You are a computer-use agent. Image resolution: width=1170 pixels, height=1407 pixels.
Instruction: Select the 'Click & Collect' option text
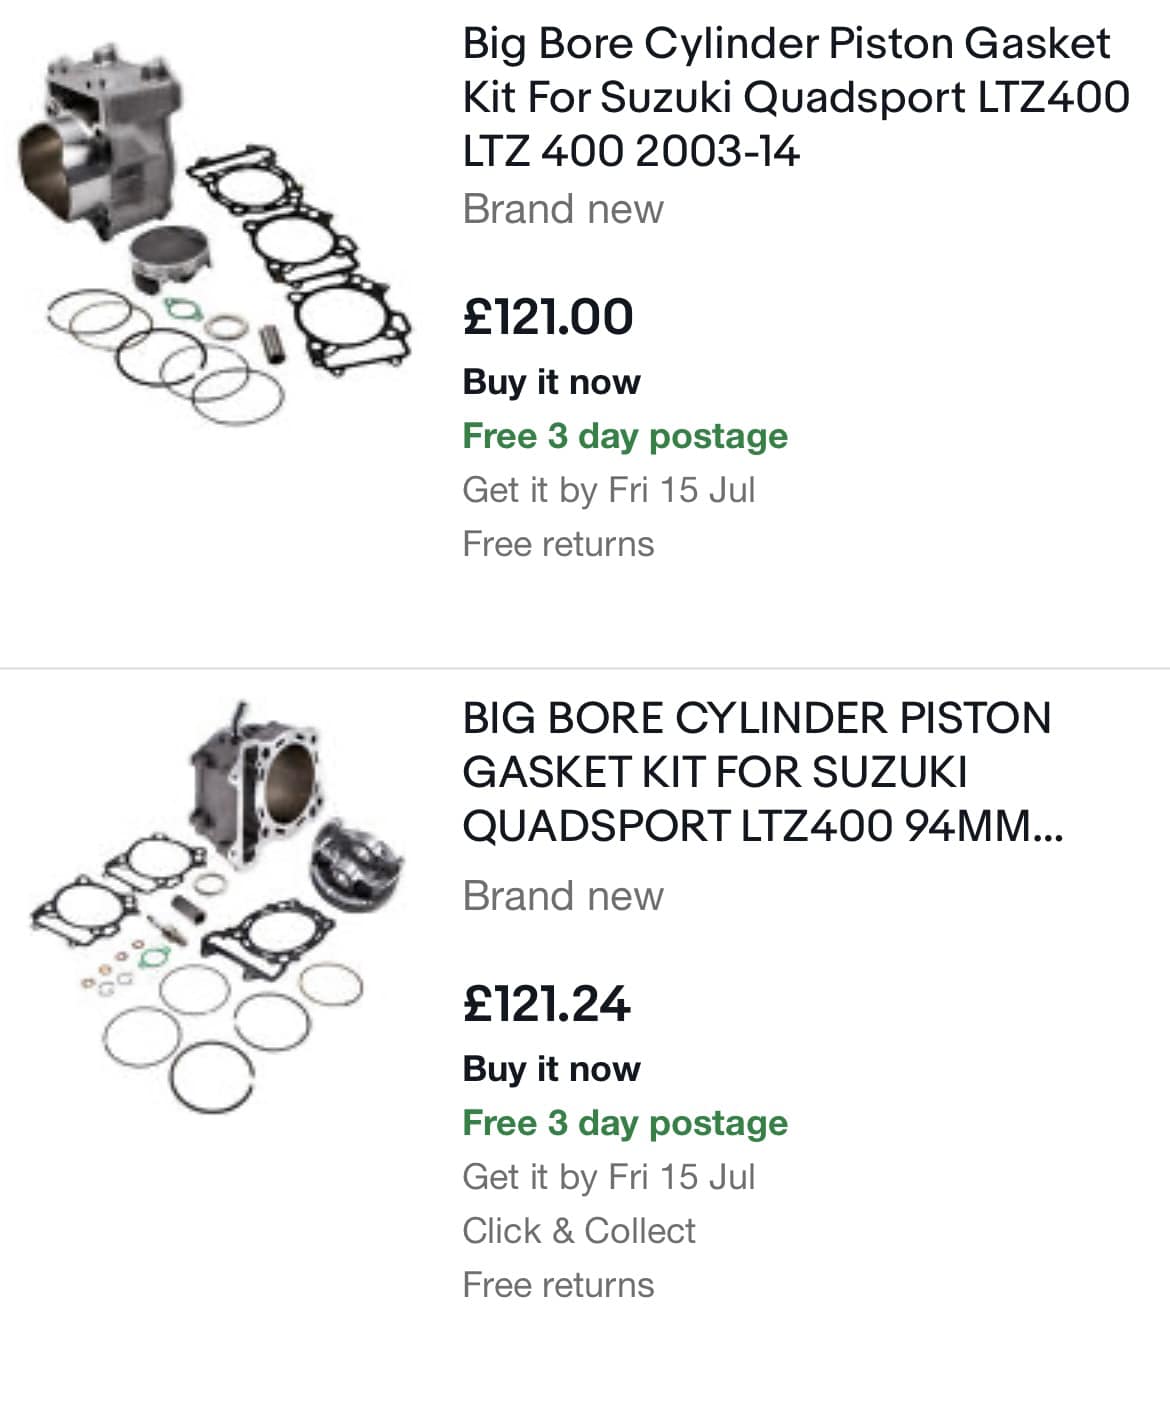coord(578,1231)
